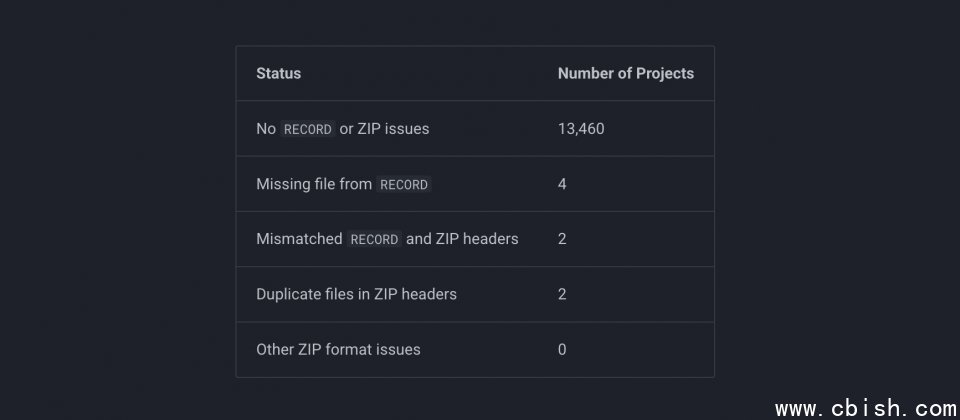This screenshot has width=960, height=420.
Task: Click the word Duplicate in fourth row
Action: 289,294
